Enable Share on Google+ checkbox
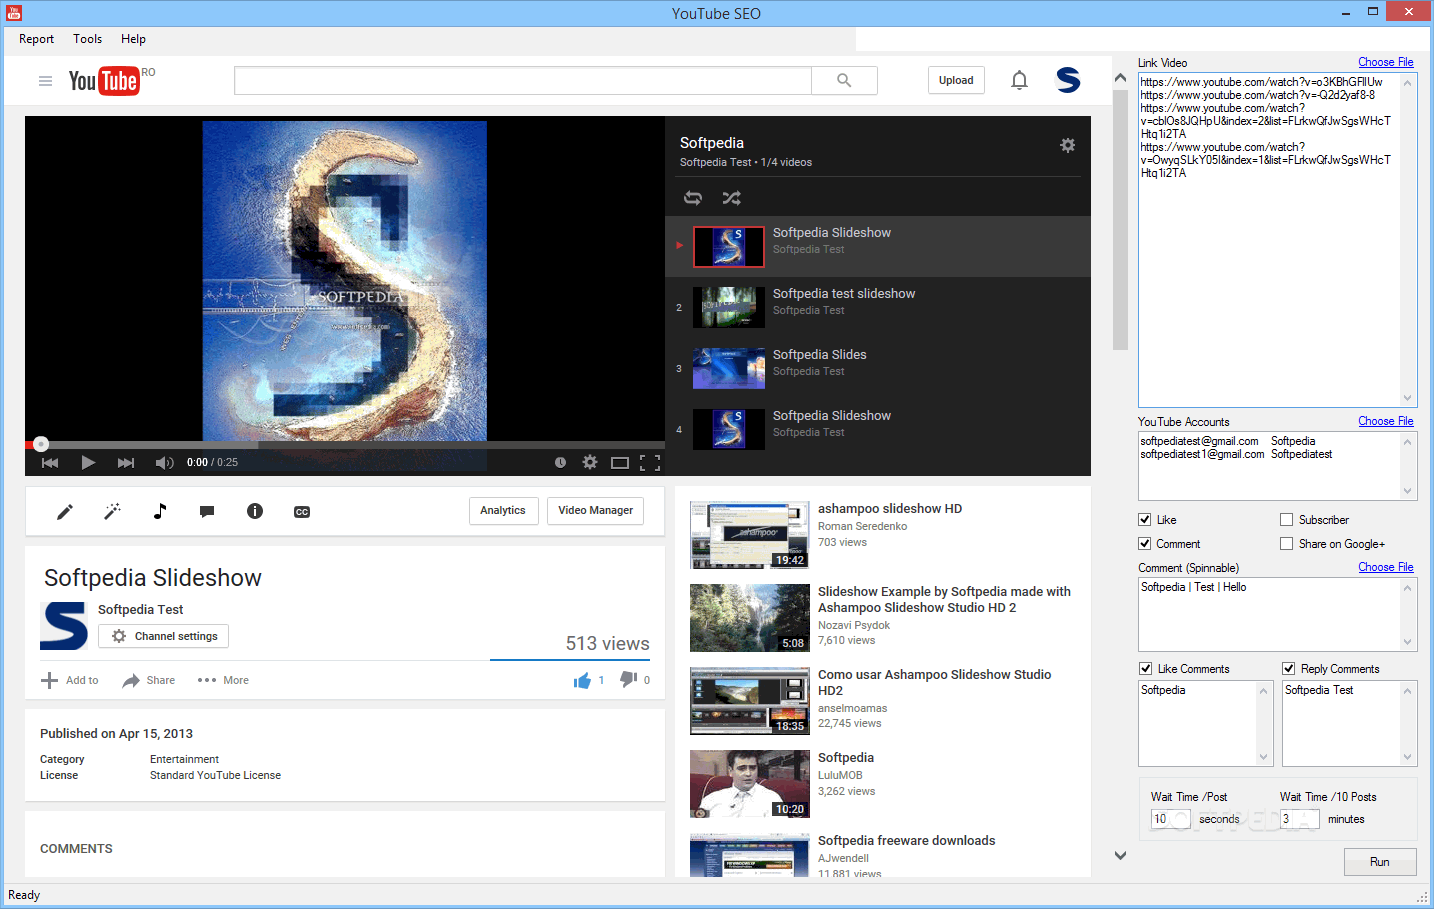 pos(1287,544)
